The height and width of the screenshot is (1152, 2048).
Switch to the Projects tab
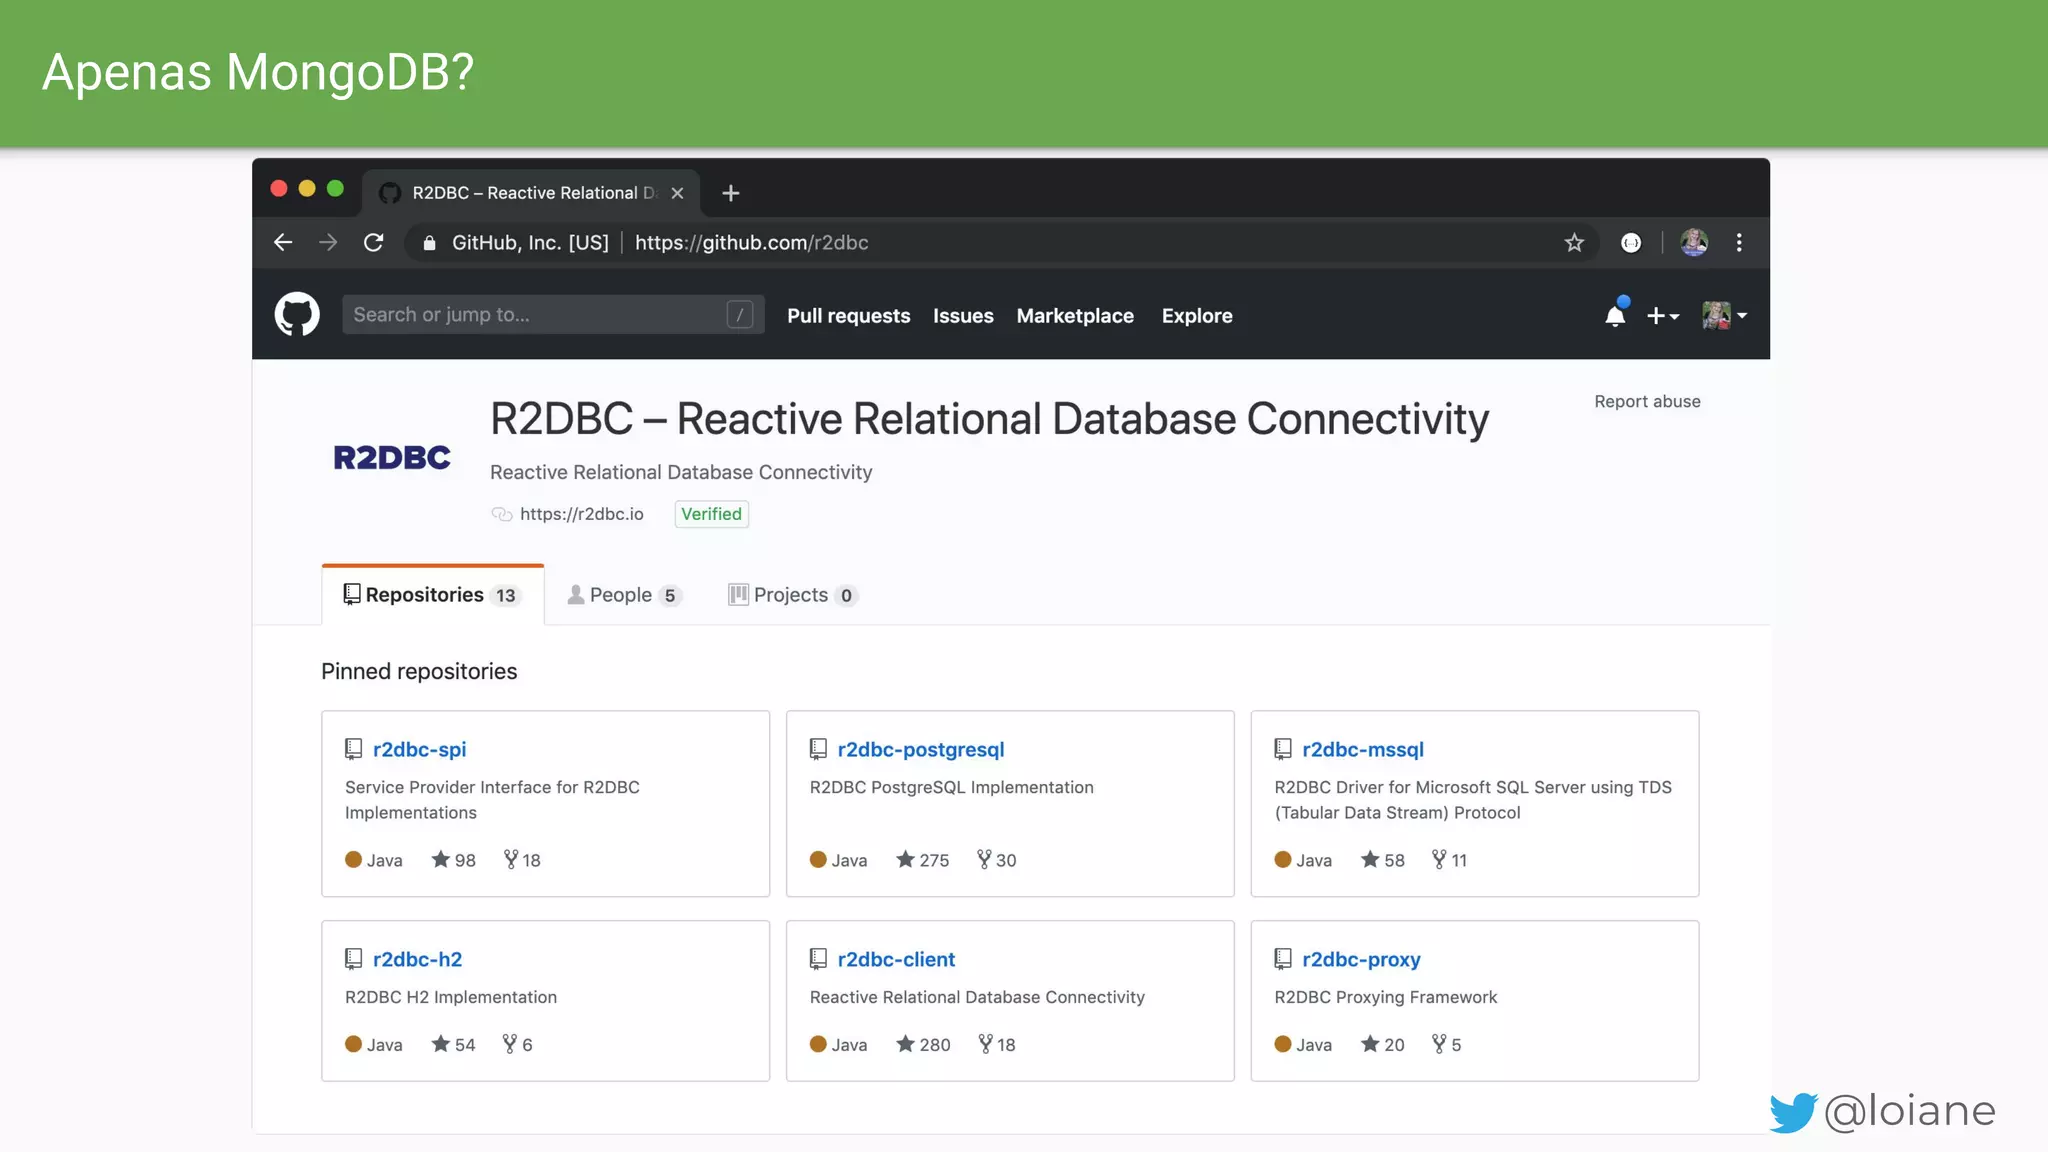pos(792,595)
